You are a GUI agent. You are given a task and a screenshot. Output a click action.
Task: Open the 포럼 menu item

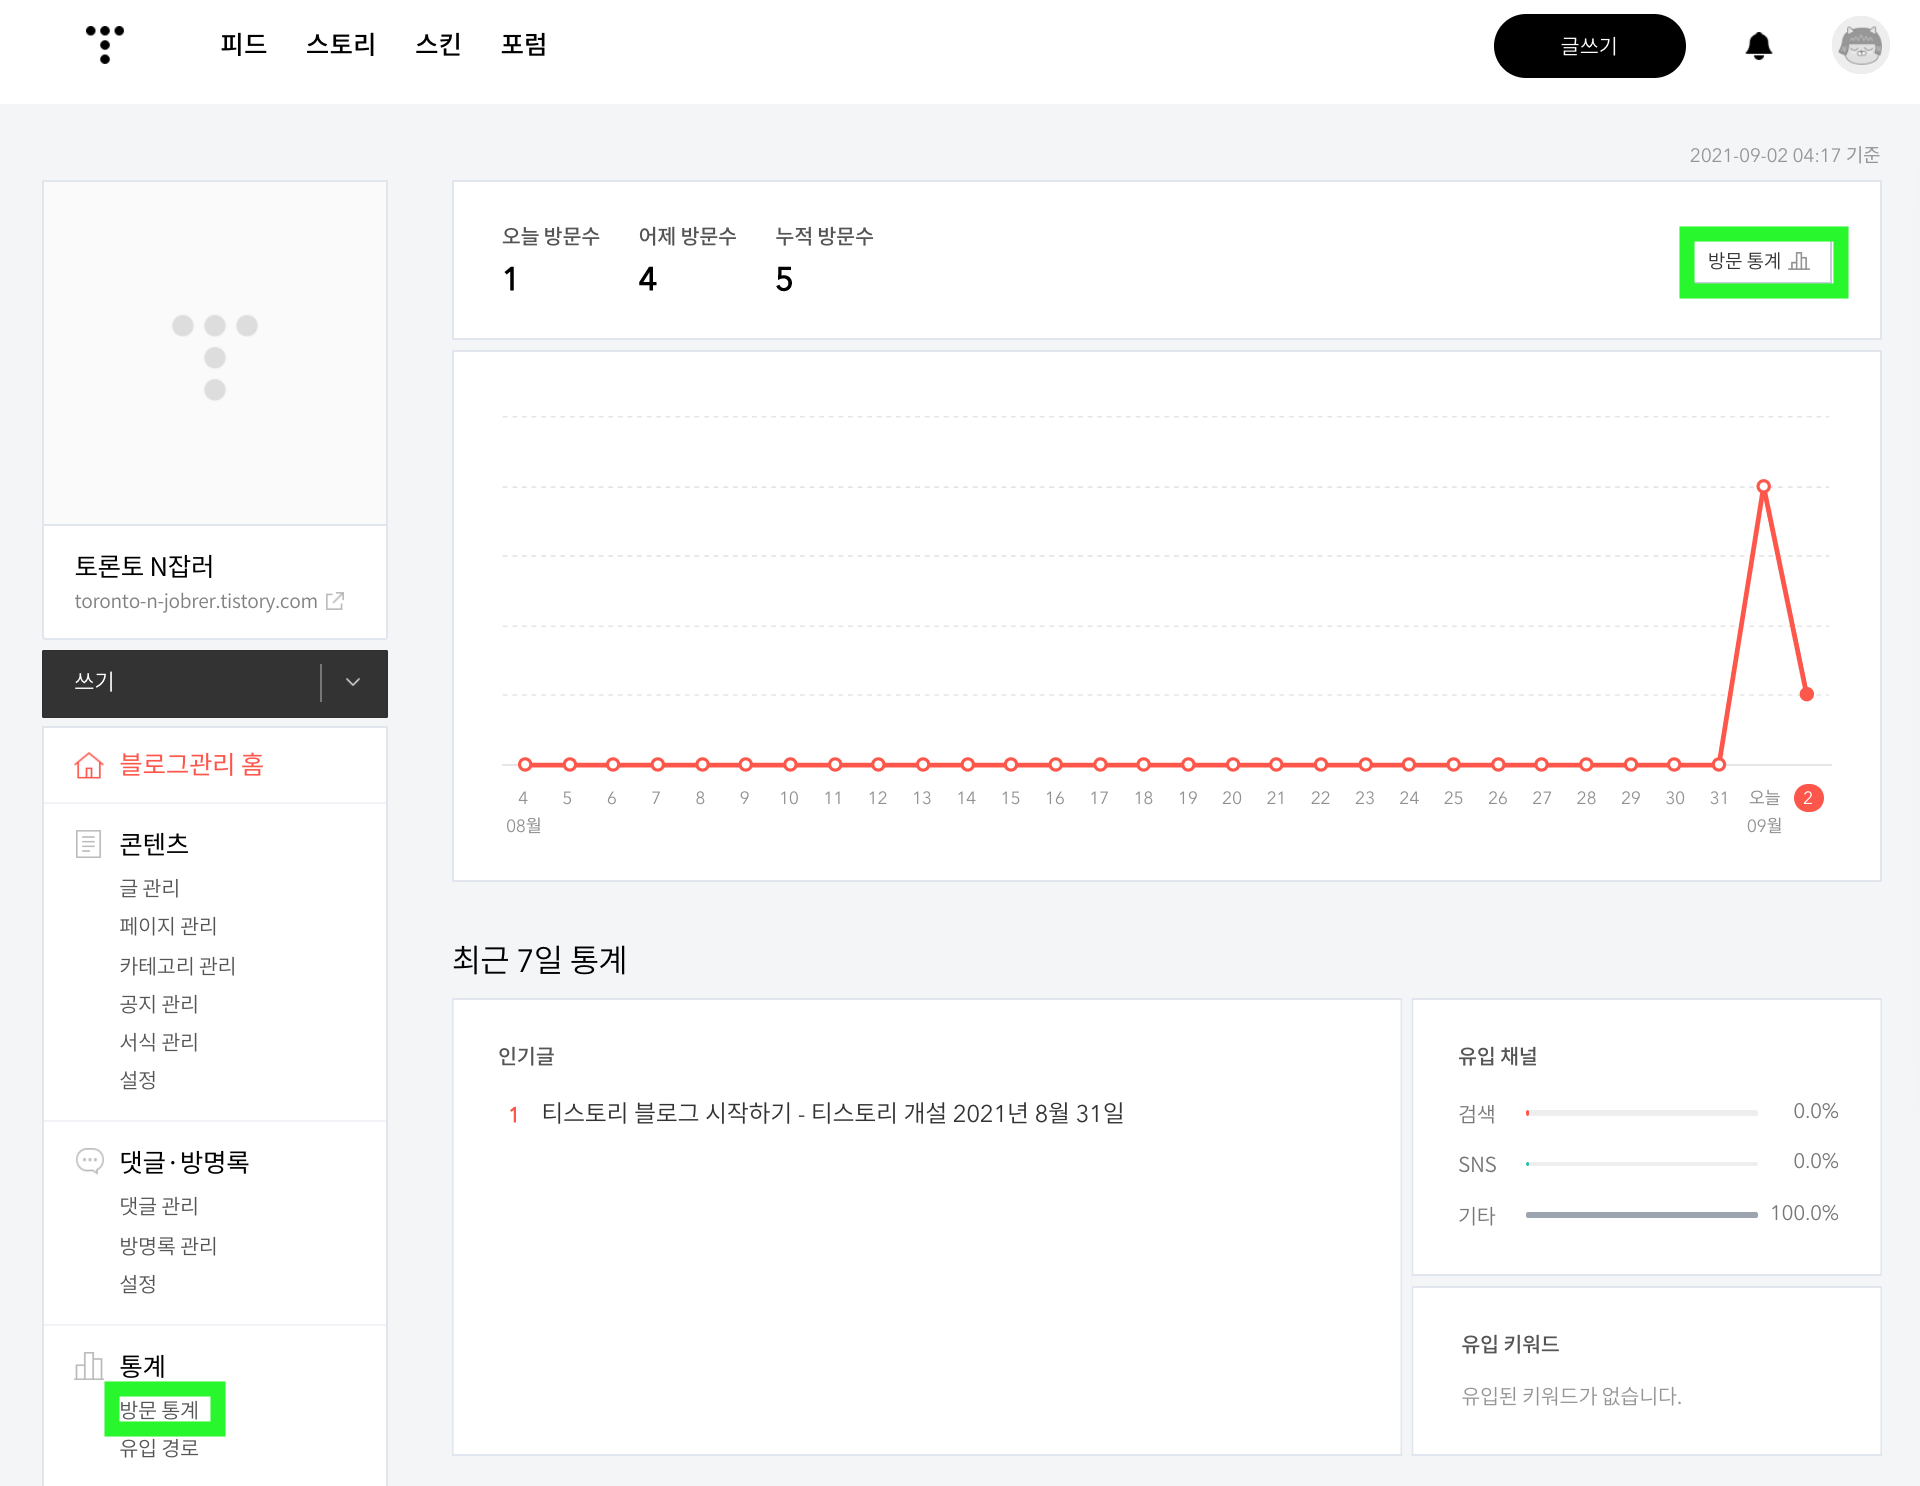point(523,45)
